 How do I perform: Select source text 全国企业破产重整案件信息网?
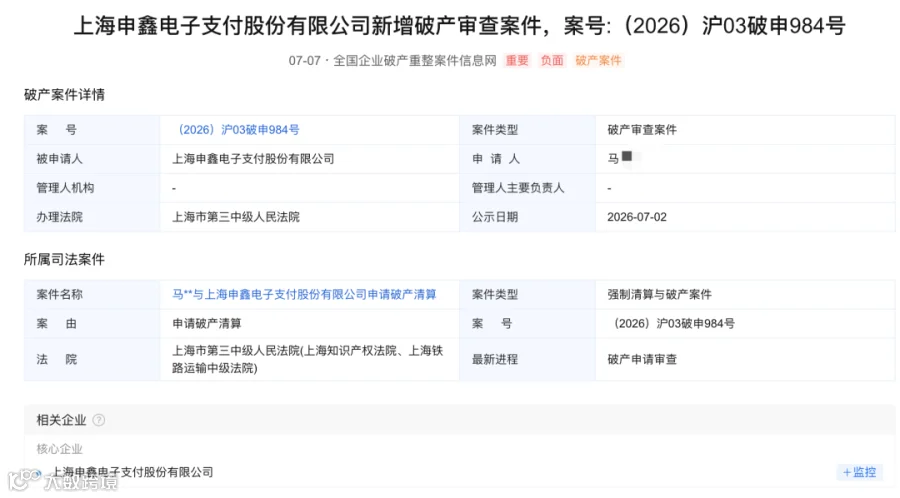[x=414, y=60]
